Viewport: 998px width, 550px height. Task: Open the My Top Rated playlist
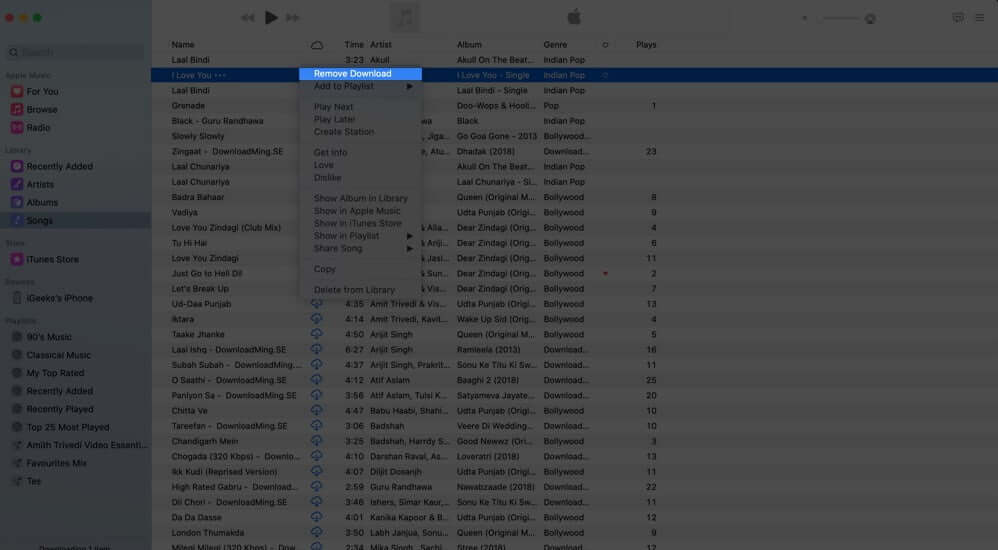[55, 373]
